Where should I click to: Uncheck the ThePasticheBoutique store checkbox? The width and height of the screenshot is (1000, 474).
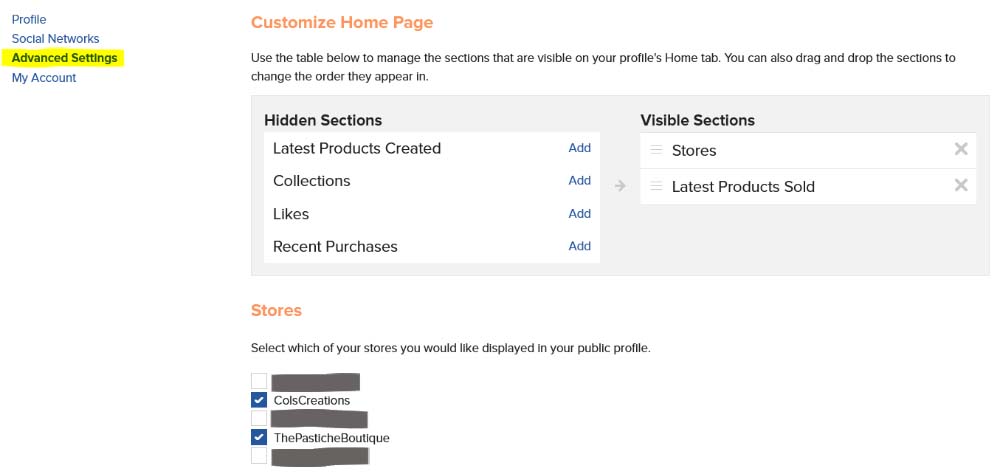pos(259,437)
